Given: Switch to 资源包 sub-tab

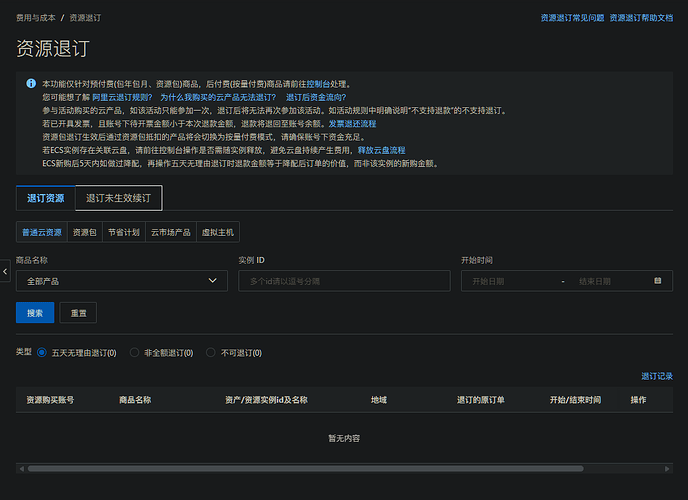Looking at the screenshot, I should 85,232.
